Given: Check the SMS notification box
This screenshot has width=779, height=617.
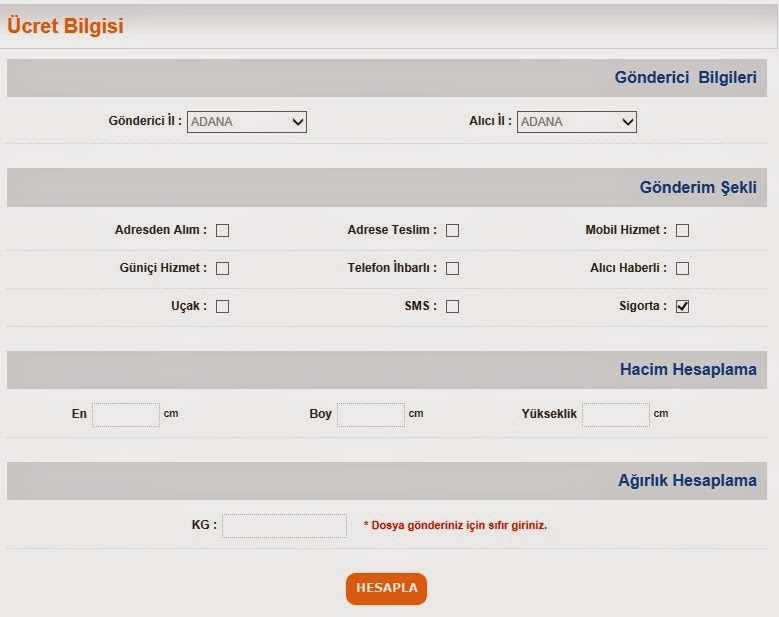Looking at the screenshot, I should 452,307.
